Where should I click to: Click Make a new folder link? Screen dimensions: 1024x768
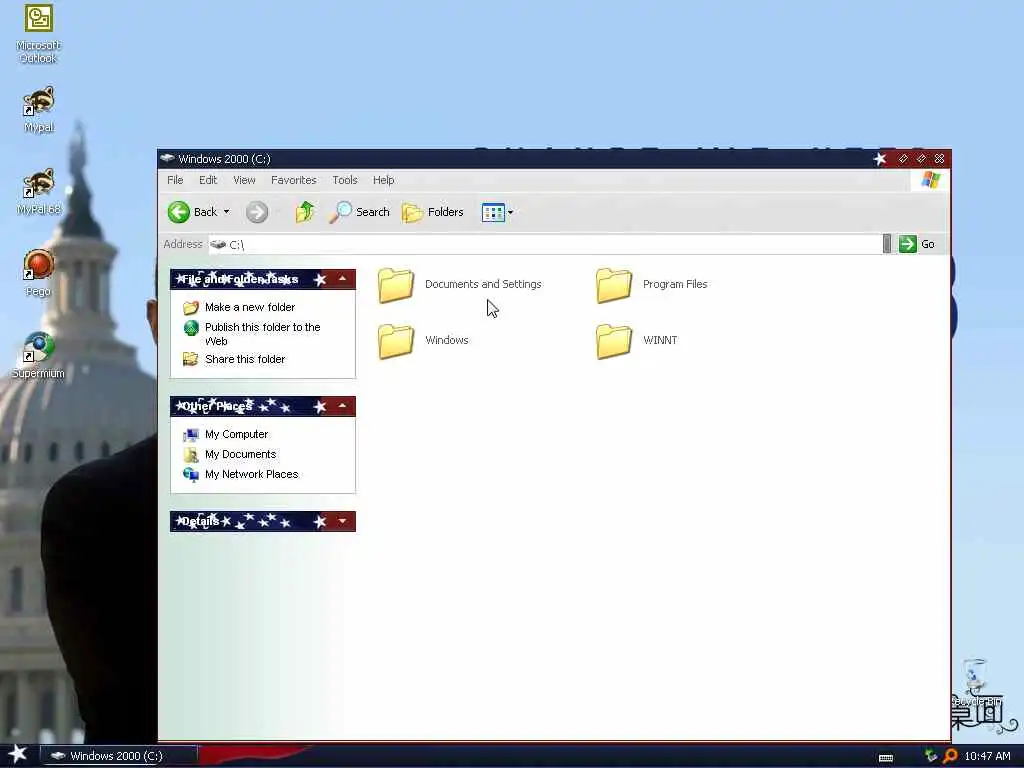250,307
